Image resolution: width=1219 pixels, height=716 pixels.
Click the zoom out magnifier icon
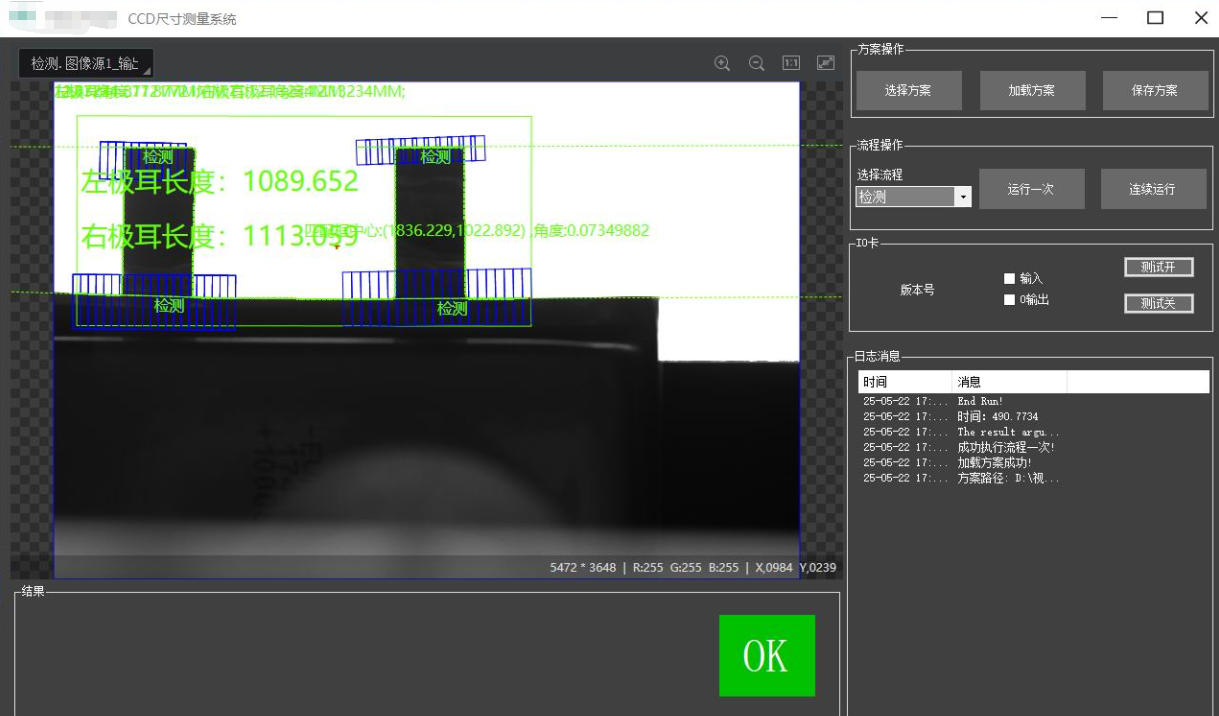757,63
